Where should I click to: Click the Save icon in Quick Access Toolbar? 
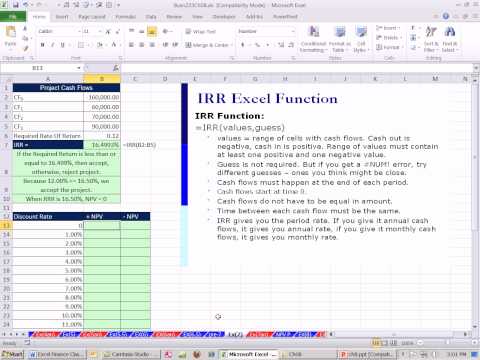click(16, 5)
